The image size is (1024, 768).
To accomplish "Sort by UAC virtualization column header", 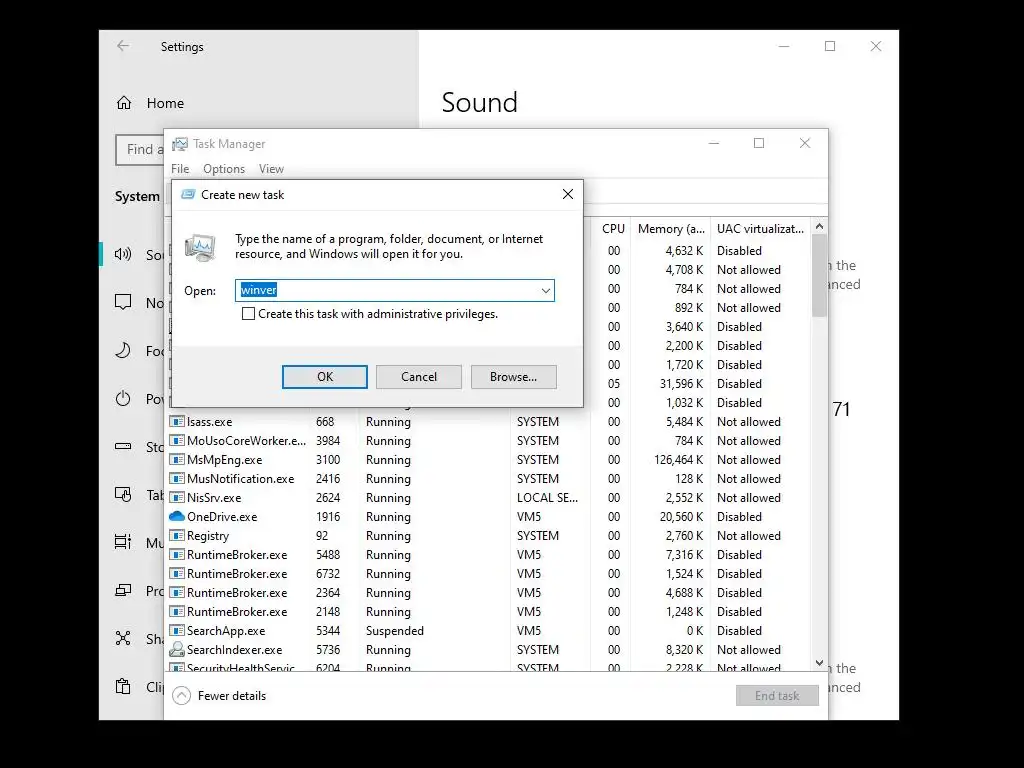I will (x=760, y=229).
